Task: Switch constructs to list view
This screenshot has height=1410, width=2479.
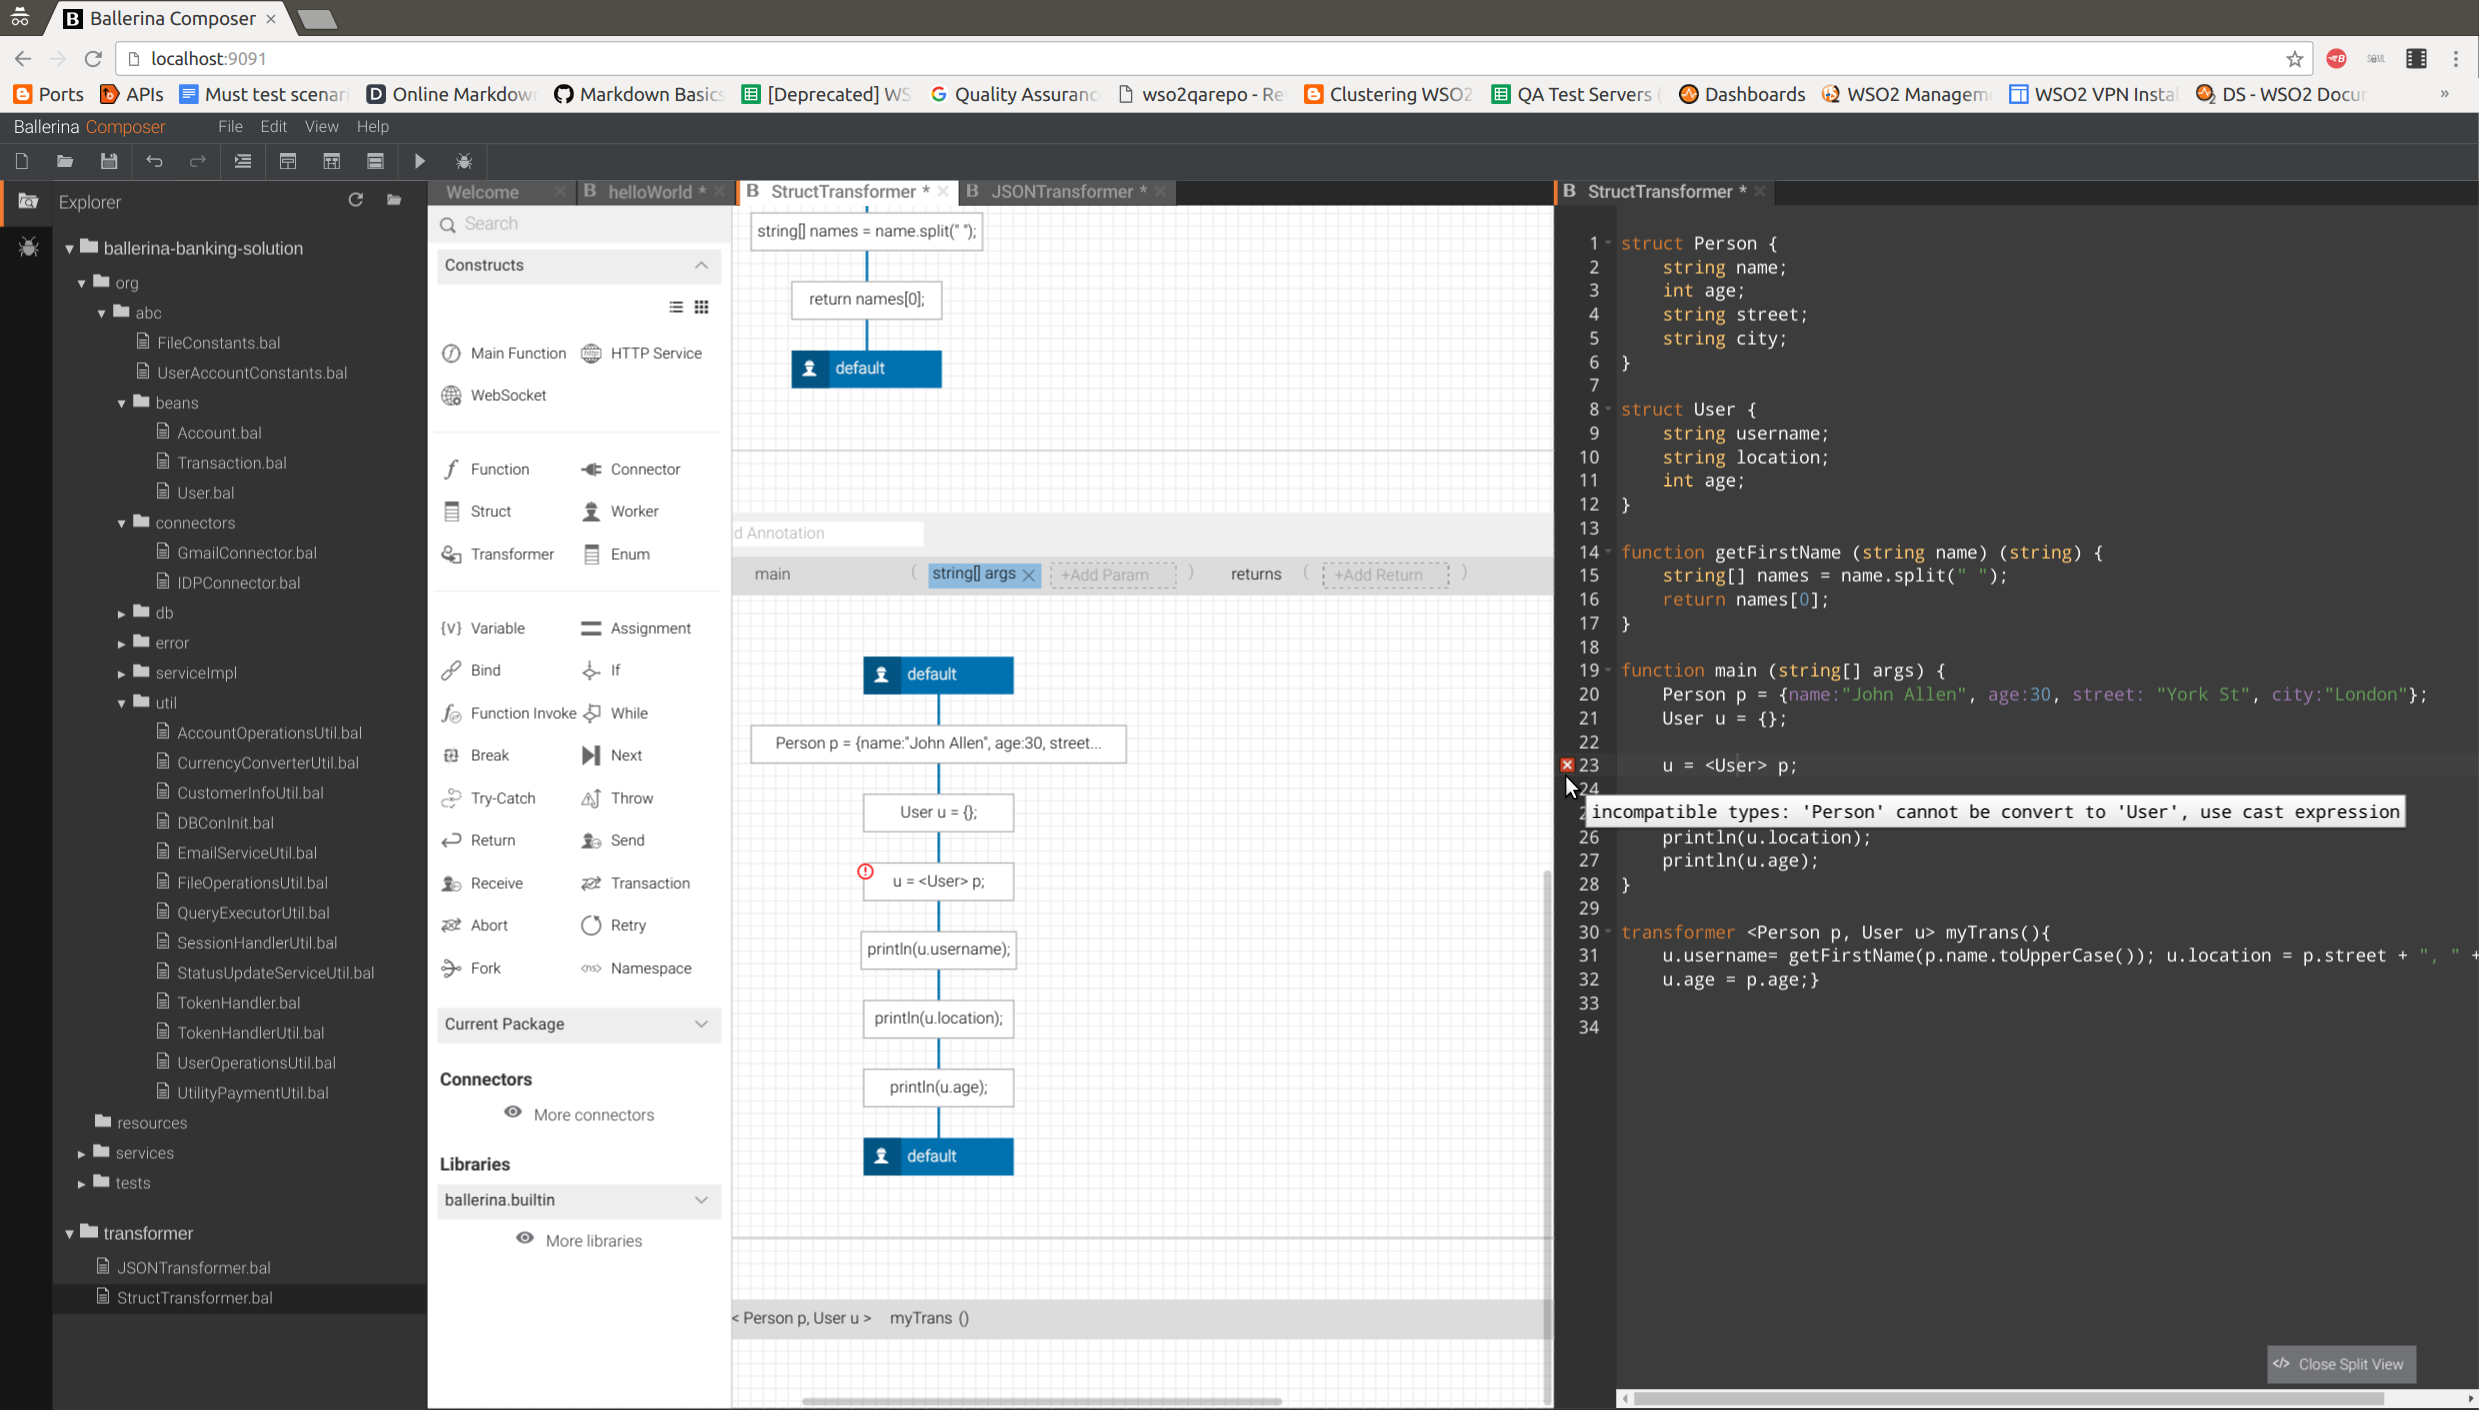Action: (x=676, y=307)
